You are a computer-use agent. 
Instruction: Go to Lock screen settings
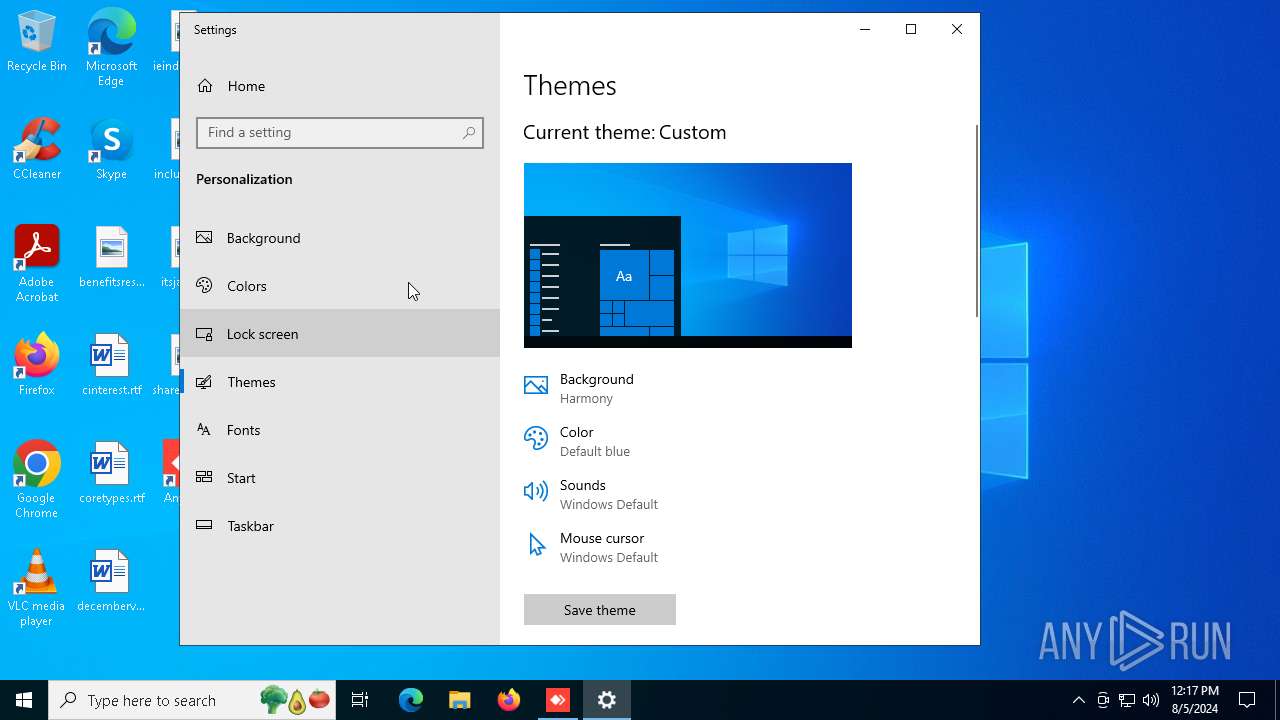pos(340,334)
